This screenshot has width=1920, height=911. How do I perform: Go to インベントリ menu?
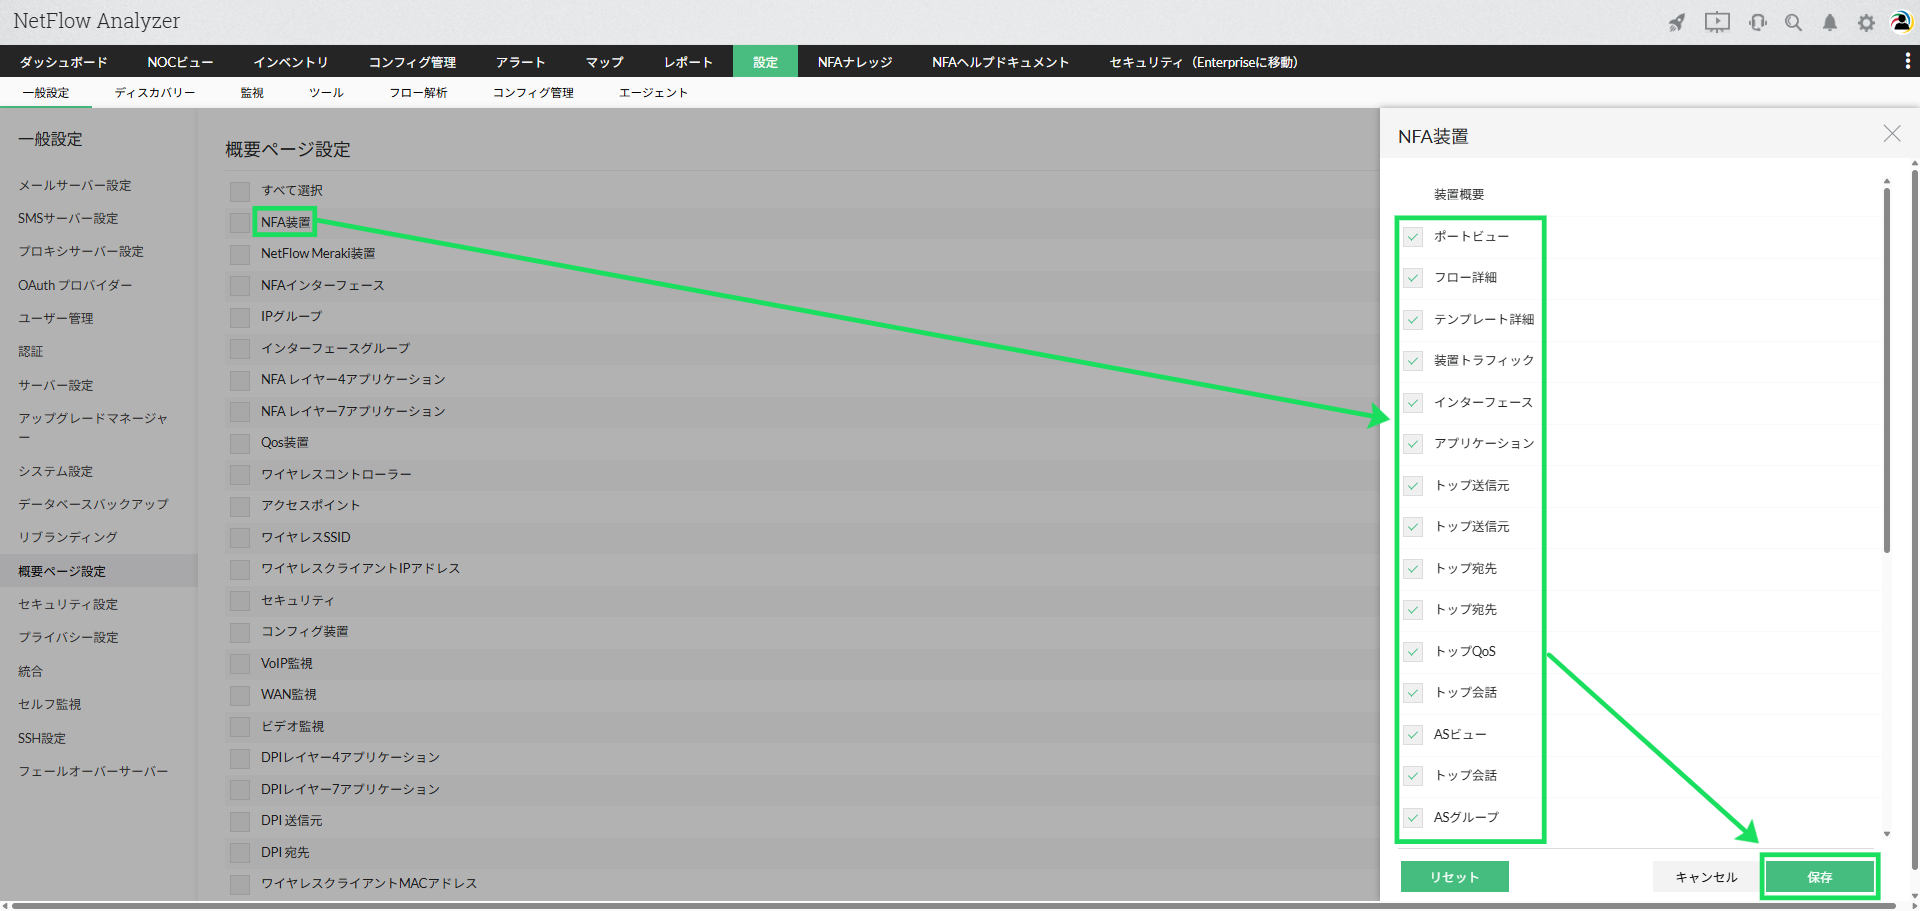click(x=291, y=62)
